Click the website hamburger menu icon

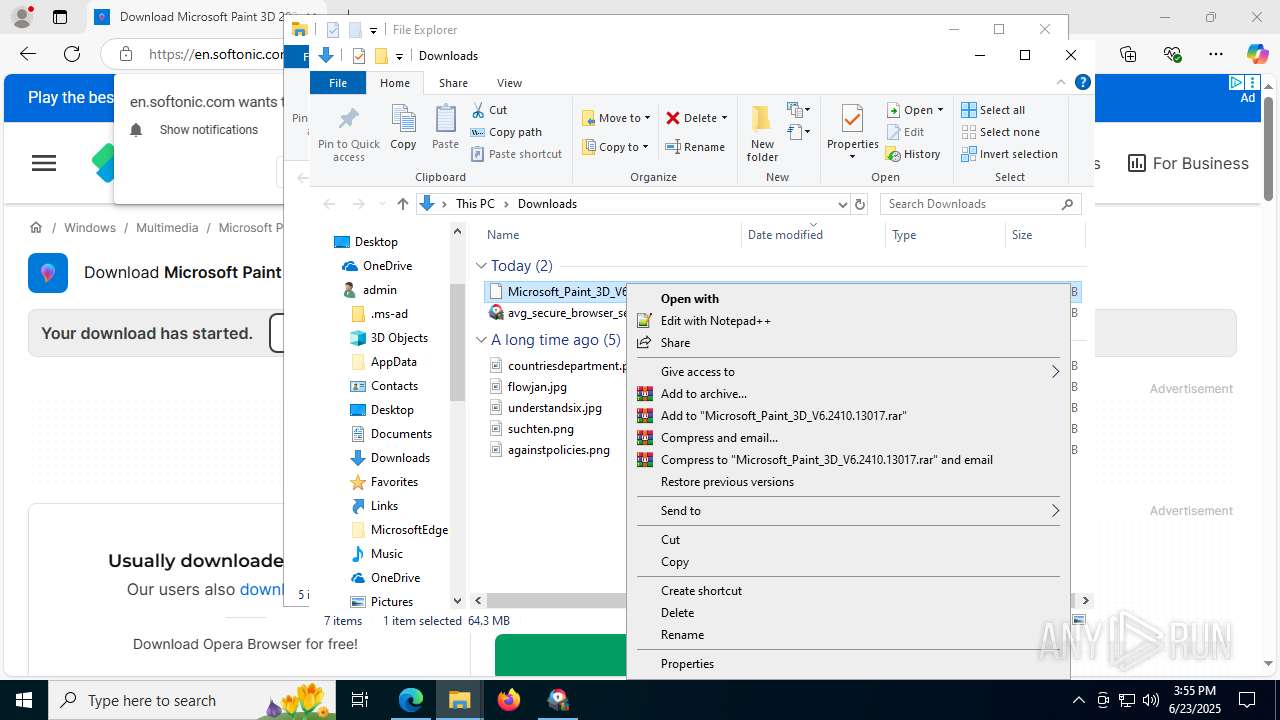[44, 163]
